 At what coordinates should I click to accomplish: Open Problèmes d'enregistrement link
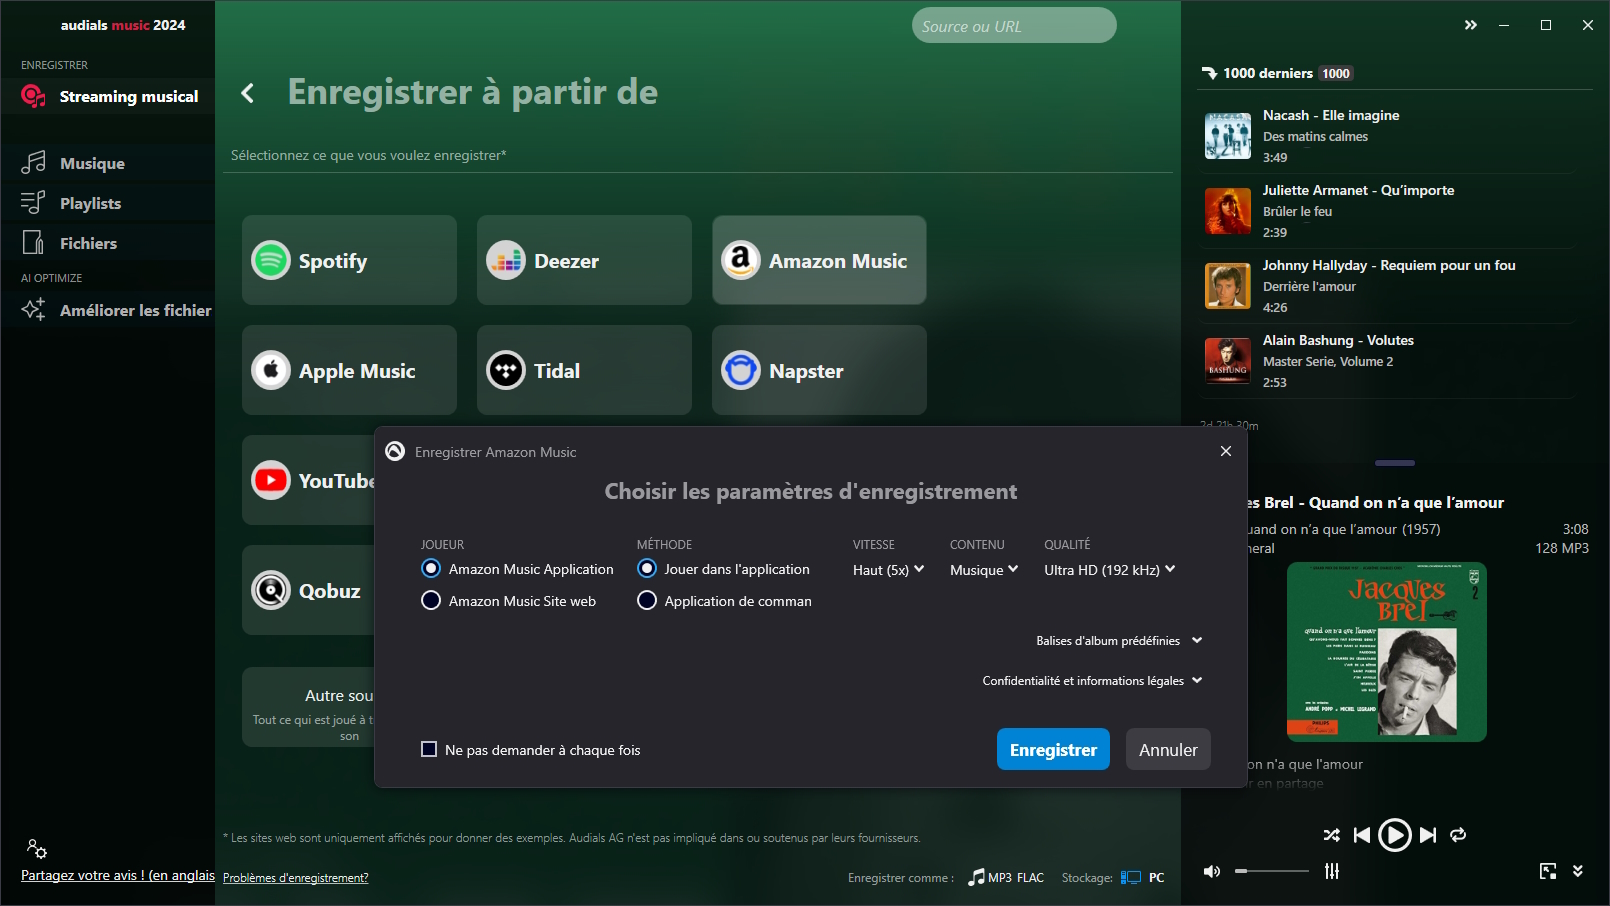pos(295,877)
